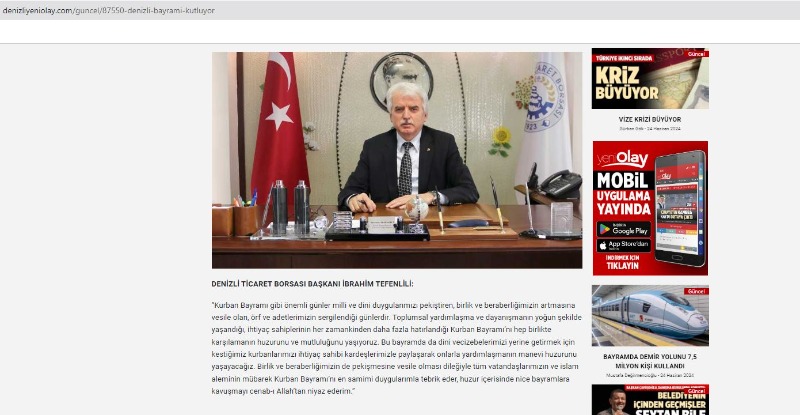Click the main article photo of chairman
This screenshot has width=800, height=415.
(396, 160)
